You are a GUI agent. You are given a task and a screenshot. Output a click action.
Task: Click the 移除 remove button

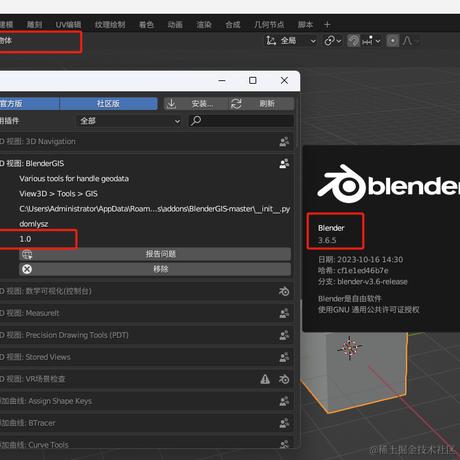155,269
